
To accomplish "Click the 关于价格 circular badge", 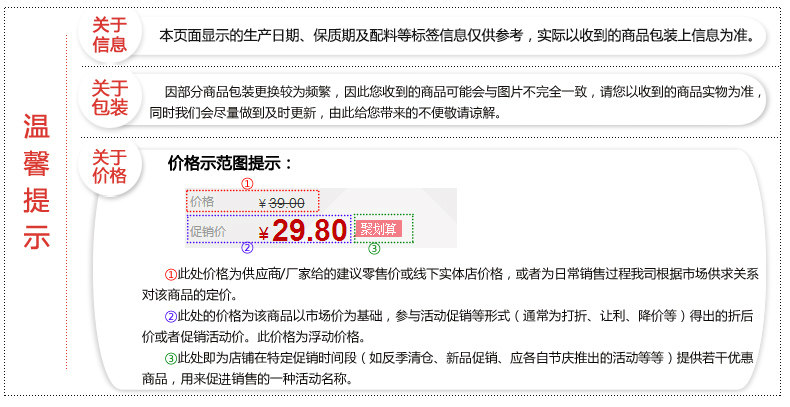I will 109,167.
